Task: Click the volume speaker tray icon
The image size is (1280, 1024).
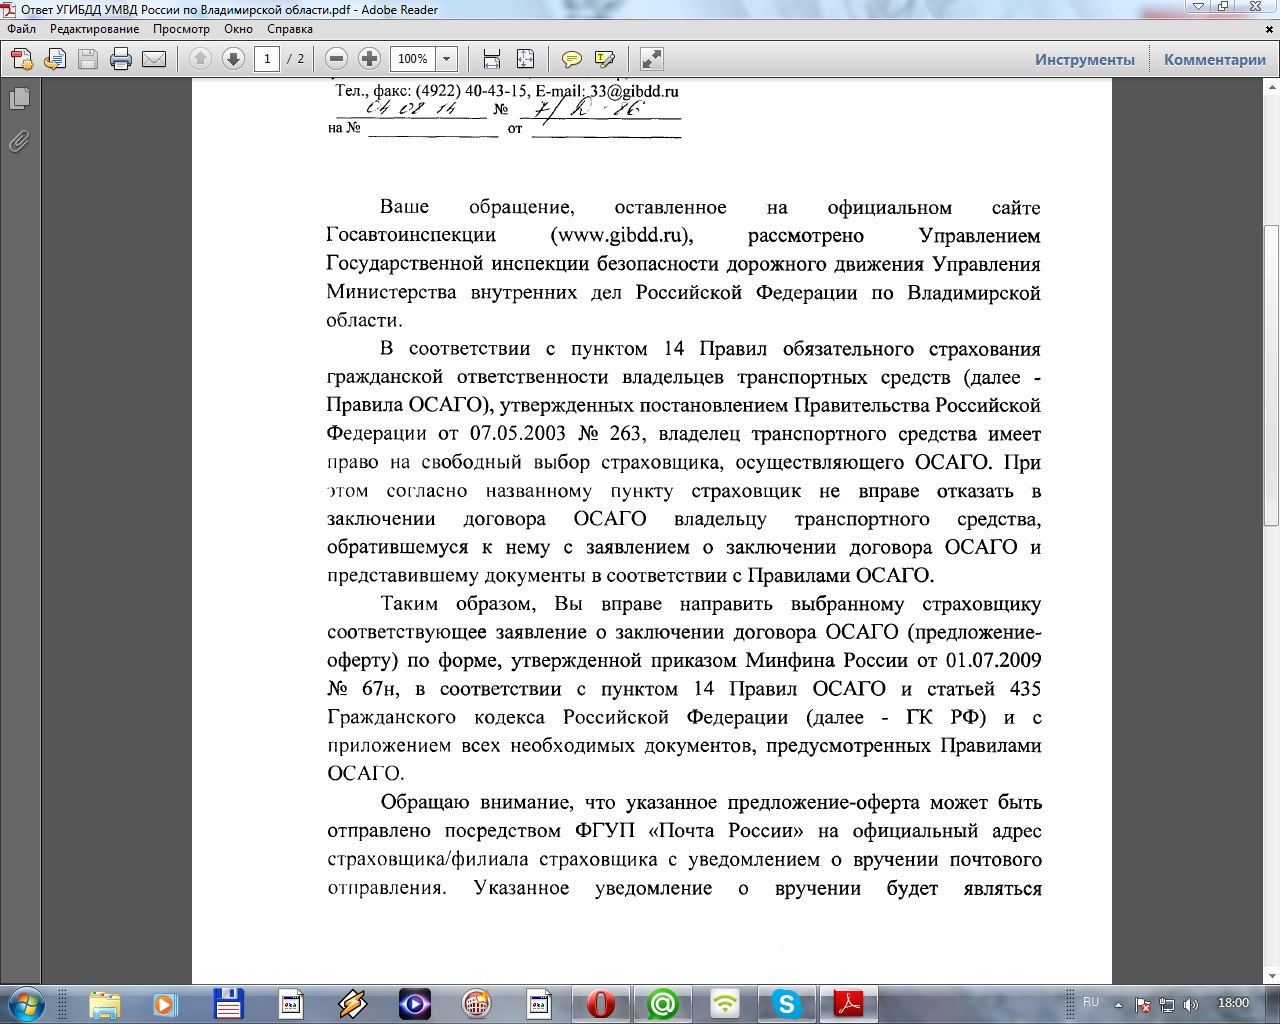Action: [1190, 1004]
